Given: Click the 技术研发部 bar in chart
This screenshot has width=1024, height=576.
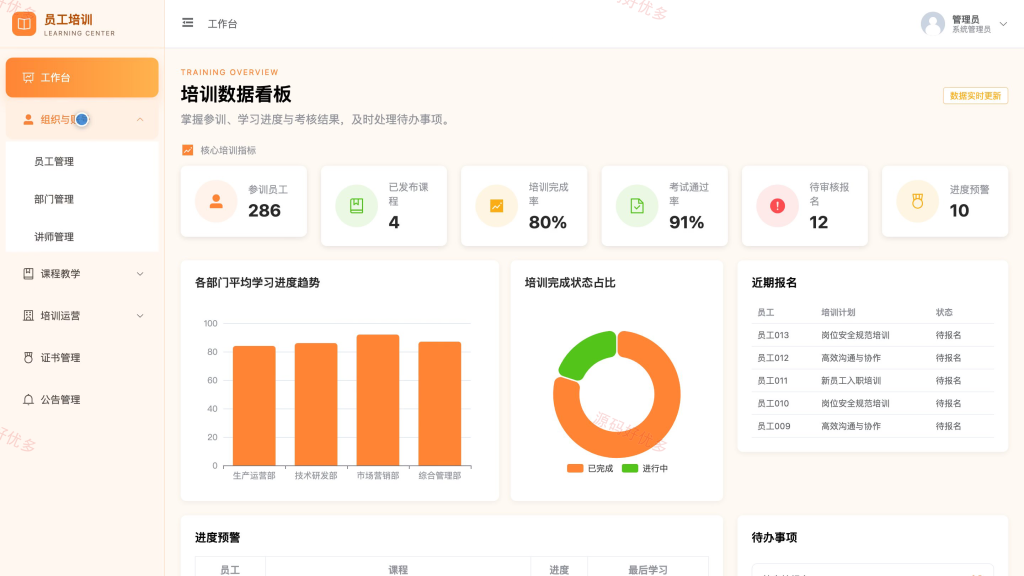Looking at the screenshot, I should point(316,404).
